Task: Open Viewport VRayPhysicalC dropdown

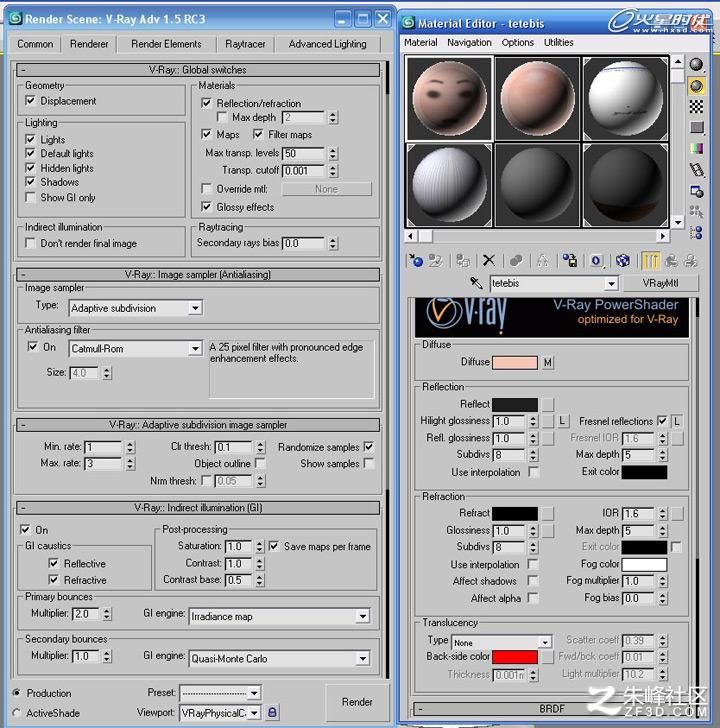Action: point(220,712)
